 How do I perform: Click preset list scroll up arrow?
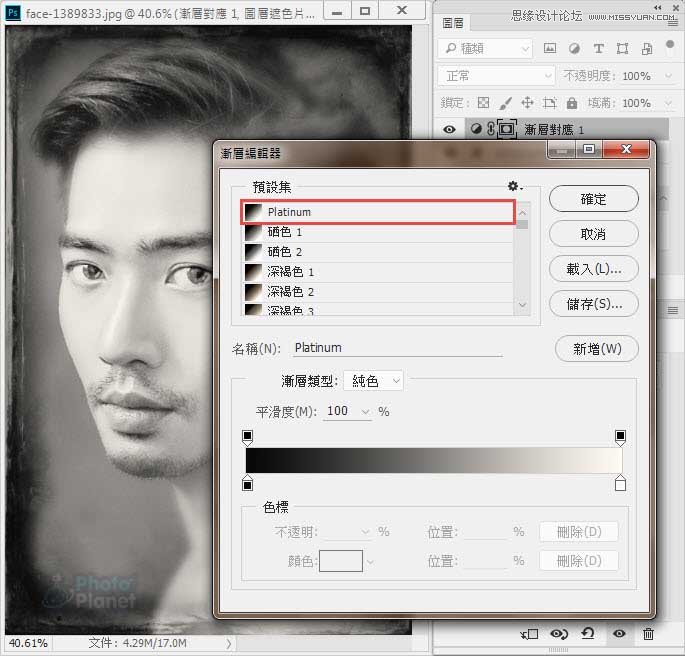(522, 213)
